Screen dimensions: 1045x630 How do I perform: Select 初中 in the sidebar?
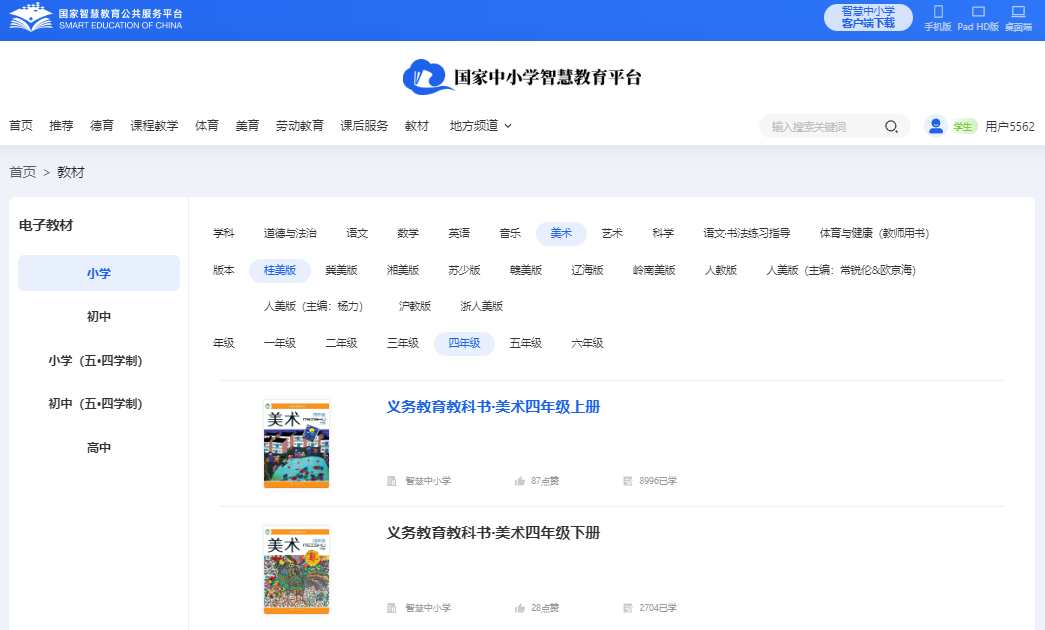pyautogui.click(x=99, y=317)
